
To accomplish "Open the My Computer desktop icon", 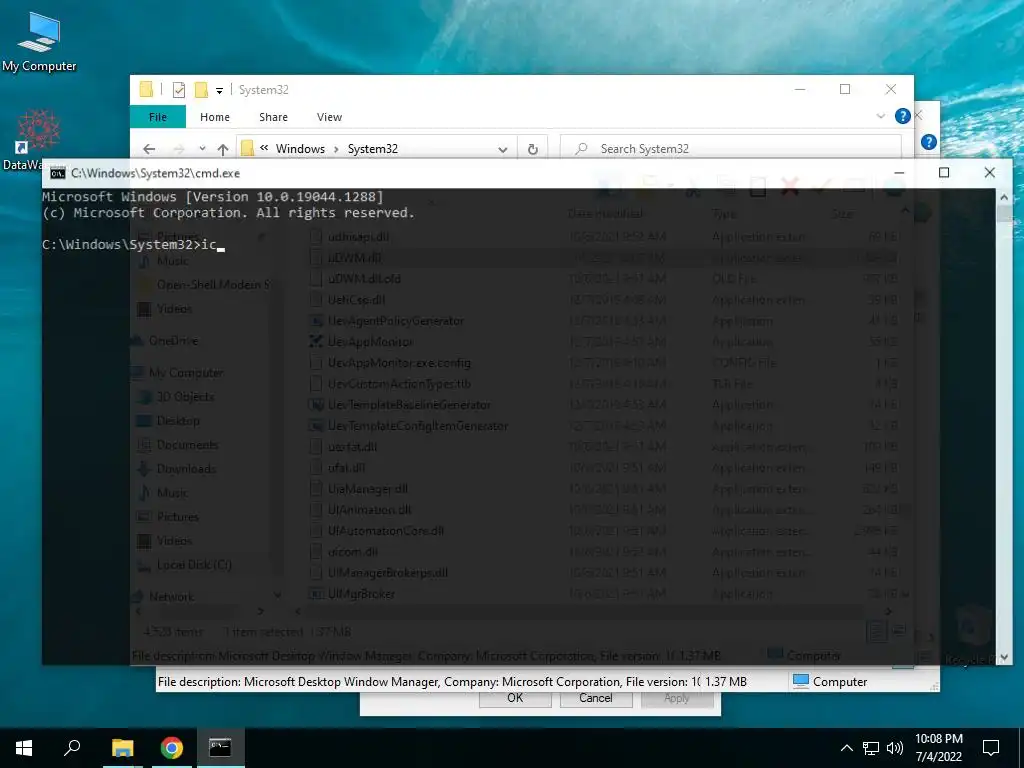I will 39,42.
